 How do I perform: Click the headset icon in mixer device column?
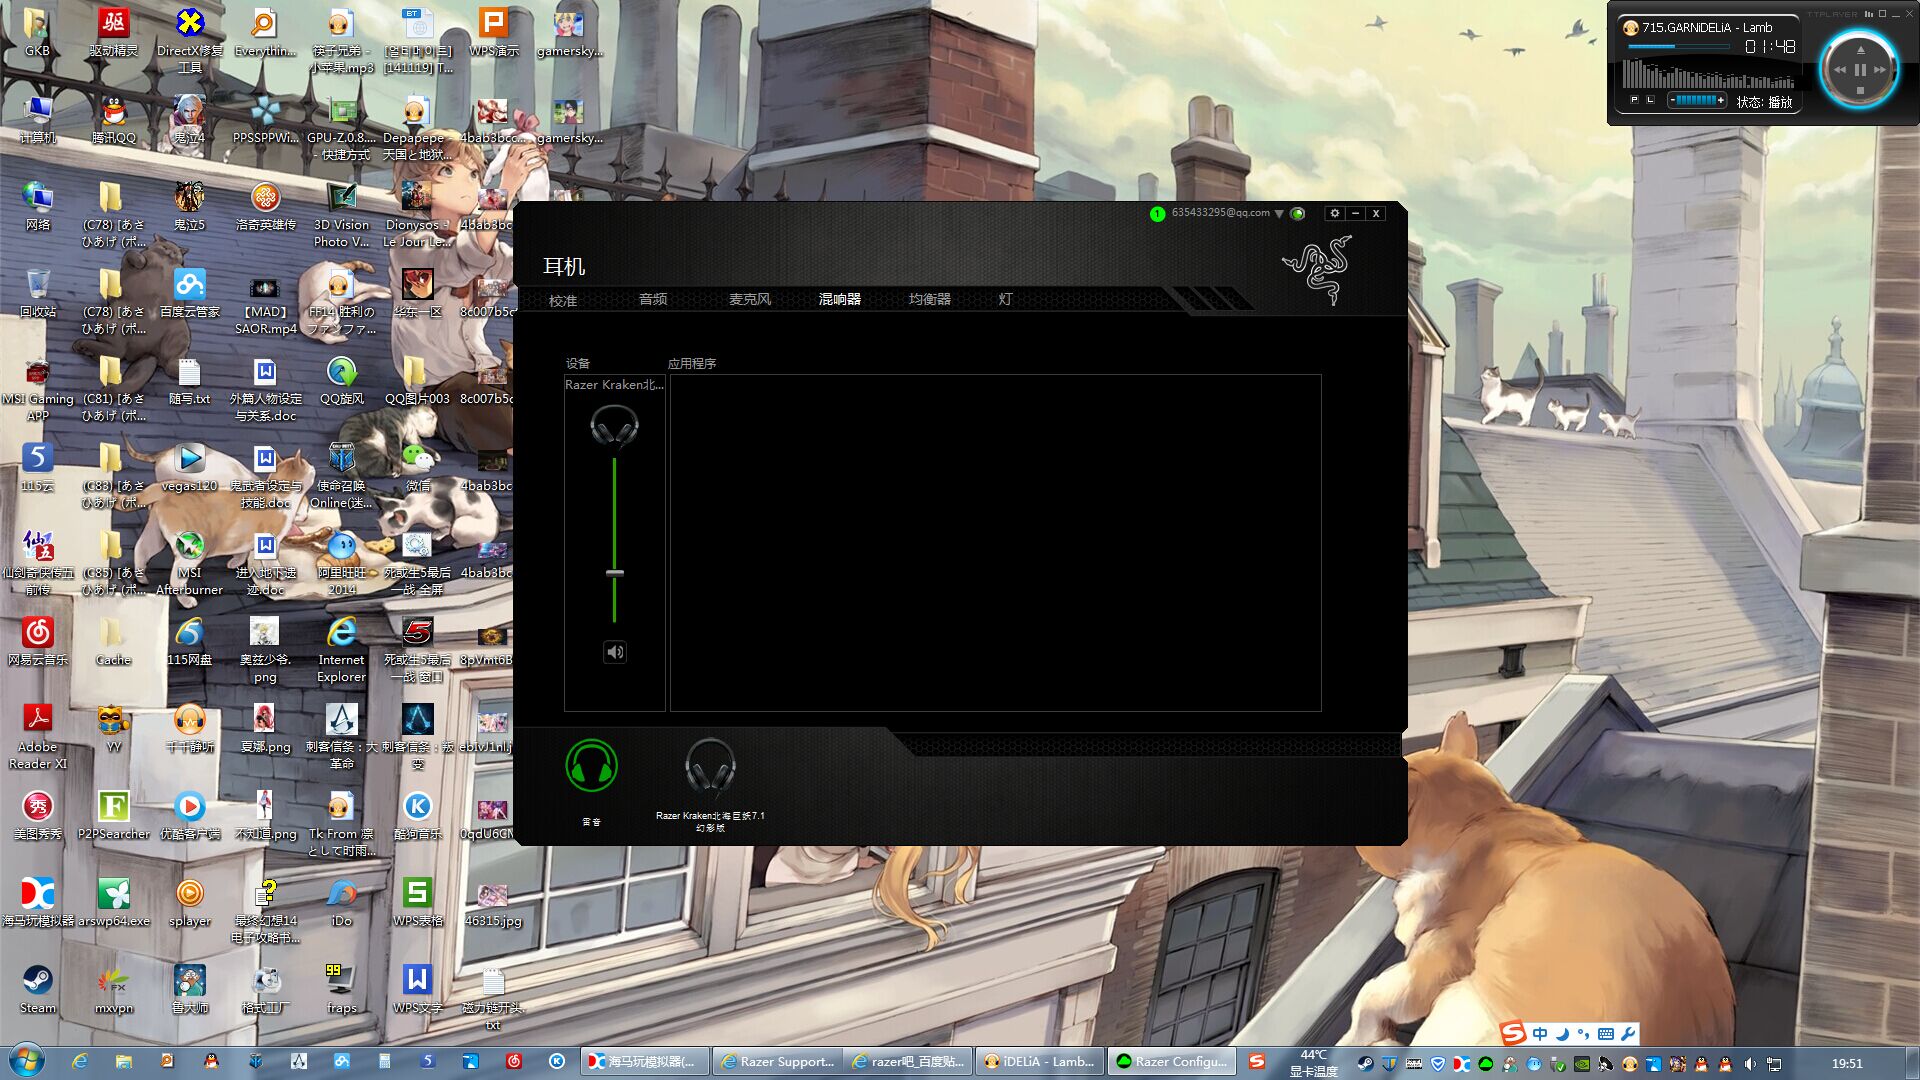(614, 427)
